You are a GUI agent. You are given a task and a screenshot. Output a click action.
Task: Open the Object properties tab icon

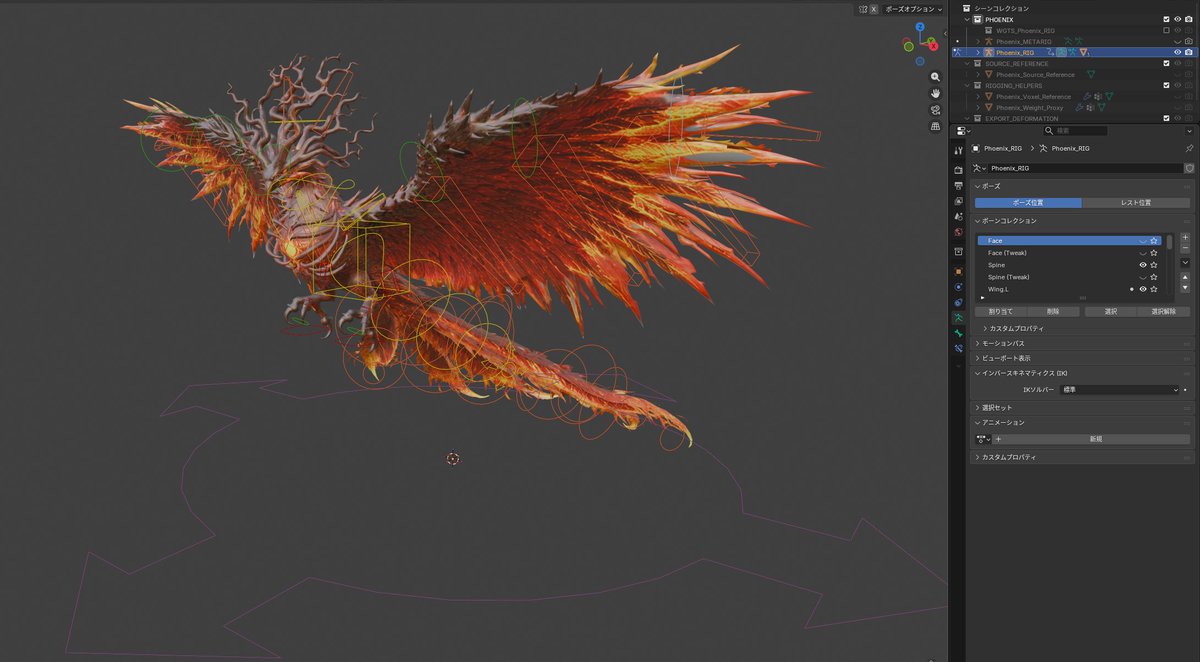point(959,271)
